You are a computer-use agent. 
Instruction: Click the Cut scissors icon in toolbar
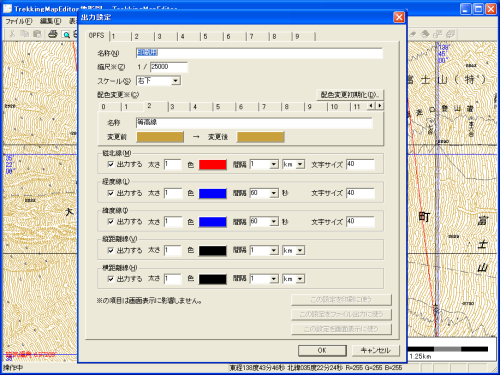click(12, 34)
